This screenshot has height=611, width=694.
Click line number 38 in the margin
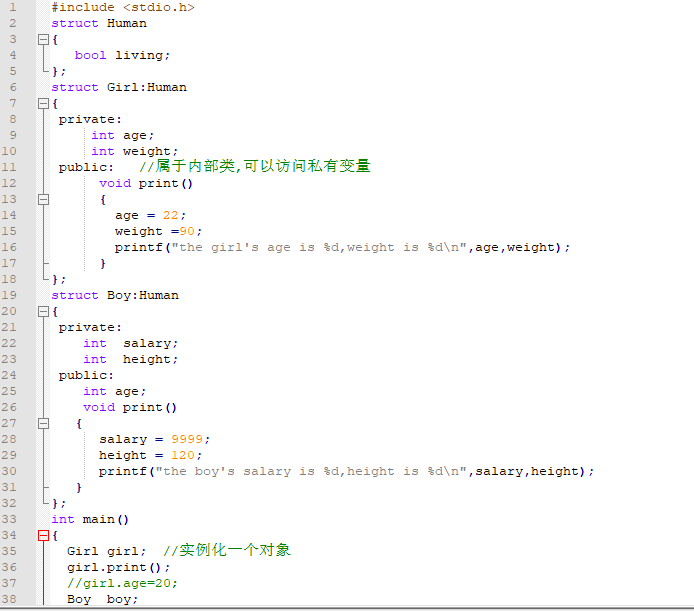pos(9,599)
